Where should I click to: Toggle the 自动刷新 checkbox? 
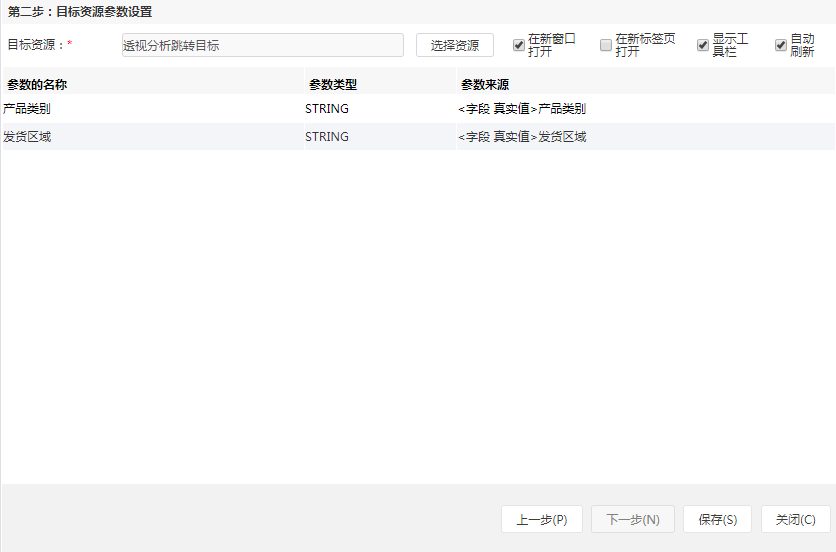pos(781,45)
